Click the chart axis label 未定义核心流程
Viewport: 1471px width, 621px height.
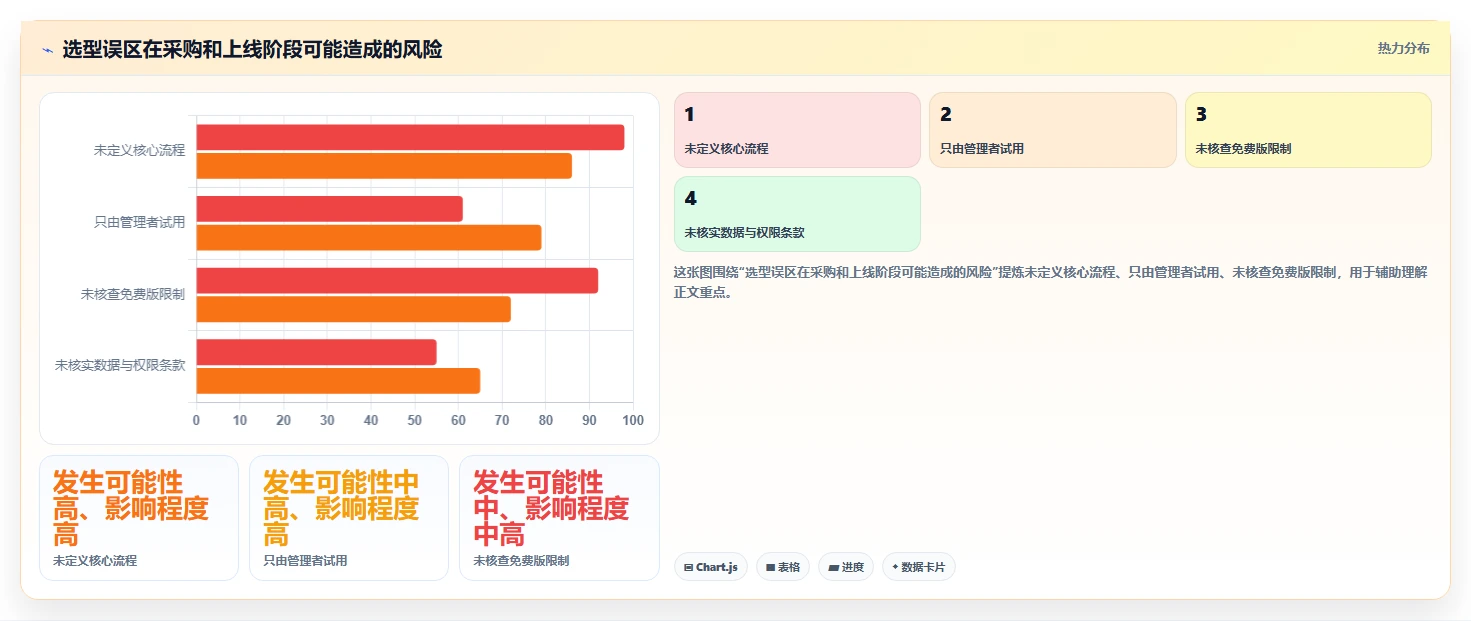pos(139,150)
